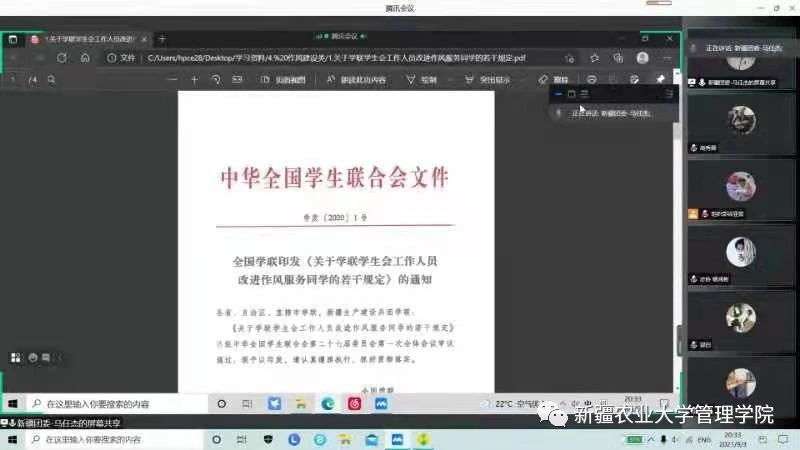
Task: Open a new browser tab
Action: [162, 39]
